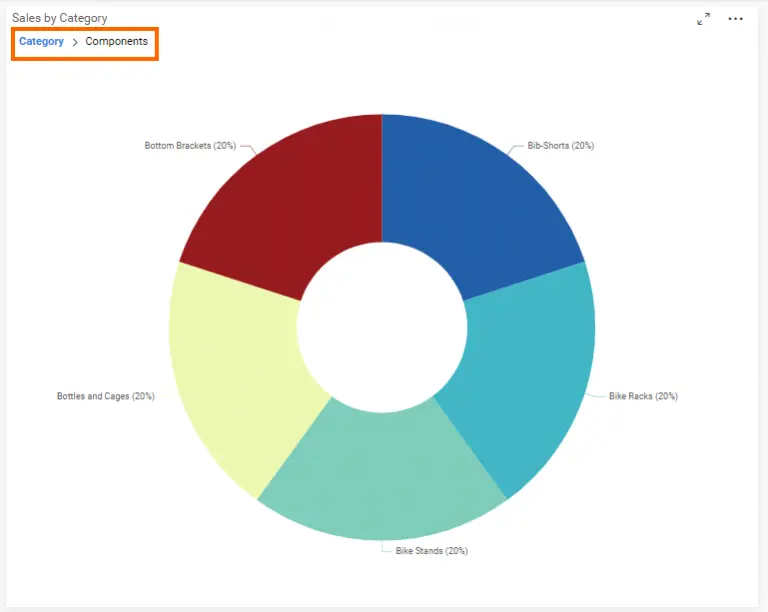This screenshot has height=612, width=768.
Task: Select the Bottom Brackets (20%) data label
Action: (x=190, y=146)
